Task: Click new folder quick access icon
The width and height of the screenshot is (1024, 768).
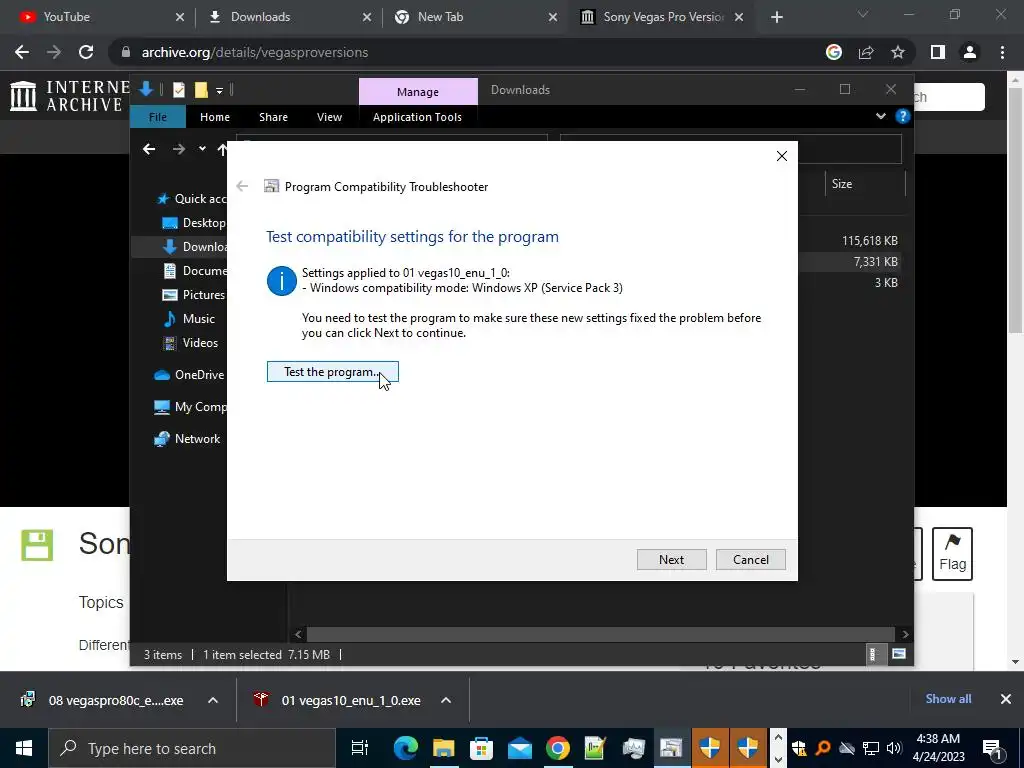Action: point(200,89)
